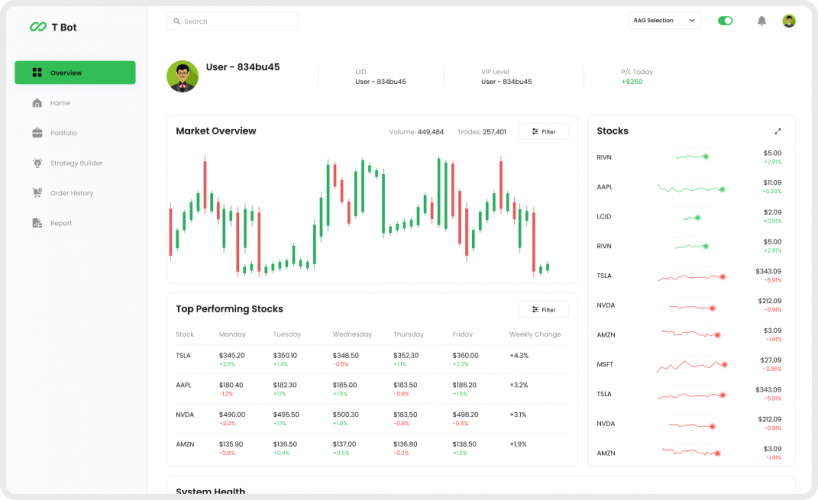The height and width of the screenshot is (500, 818).
Task: Click the +1.9% weekly change value
Action: click(518, 444)
